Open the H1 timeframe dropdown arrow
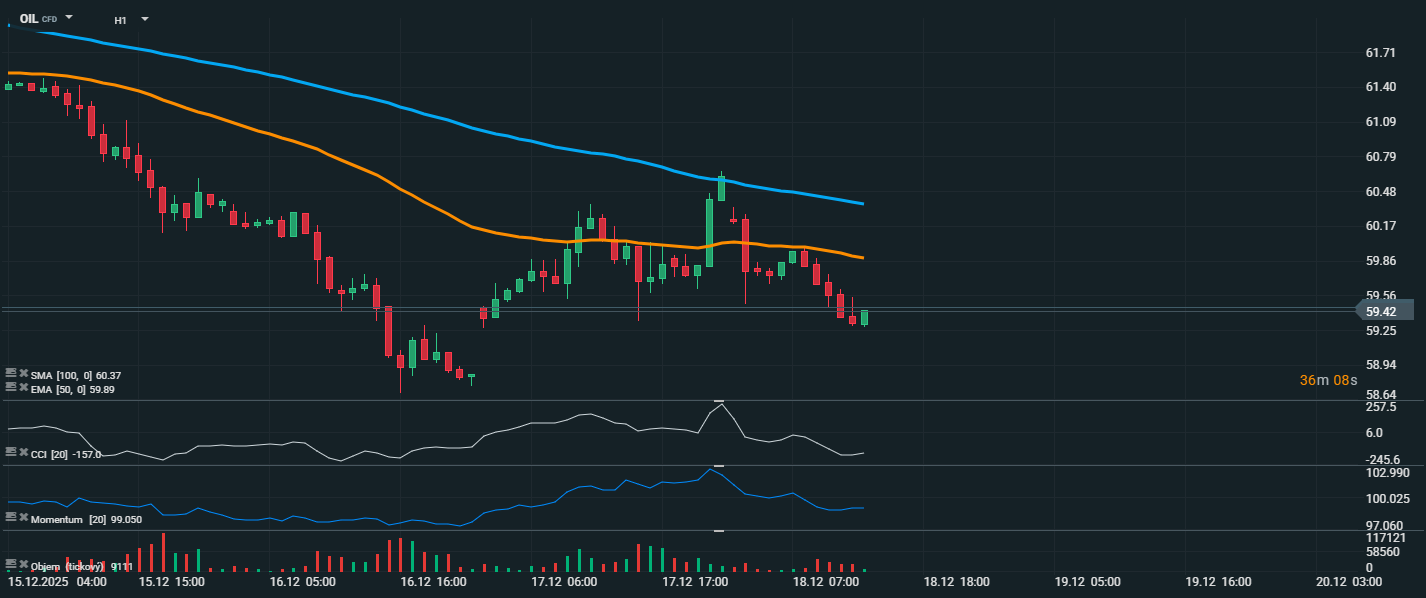Viewport: 1426px width, 598px height. click(x=145, y=19)
